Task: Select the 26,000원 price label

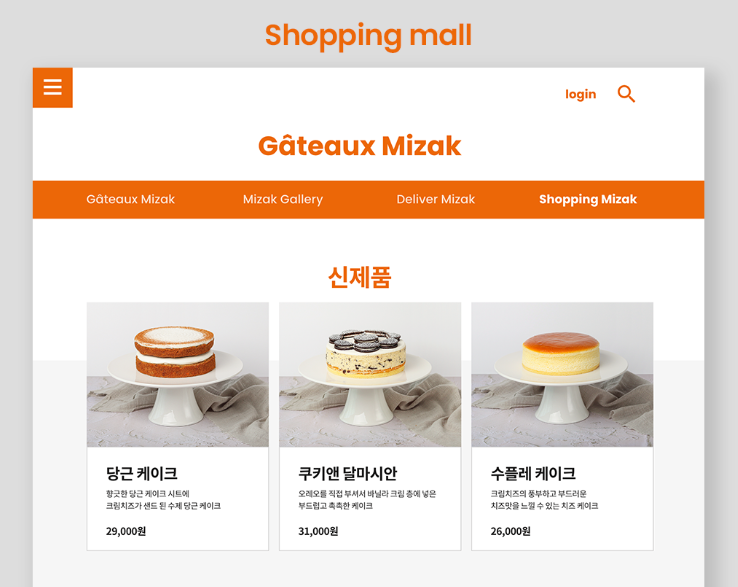Action: (x=511, y=531)
